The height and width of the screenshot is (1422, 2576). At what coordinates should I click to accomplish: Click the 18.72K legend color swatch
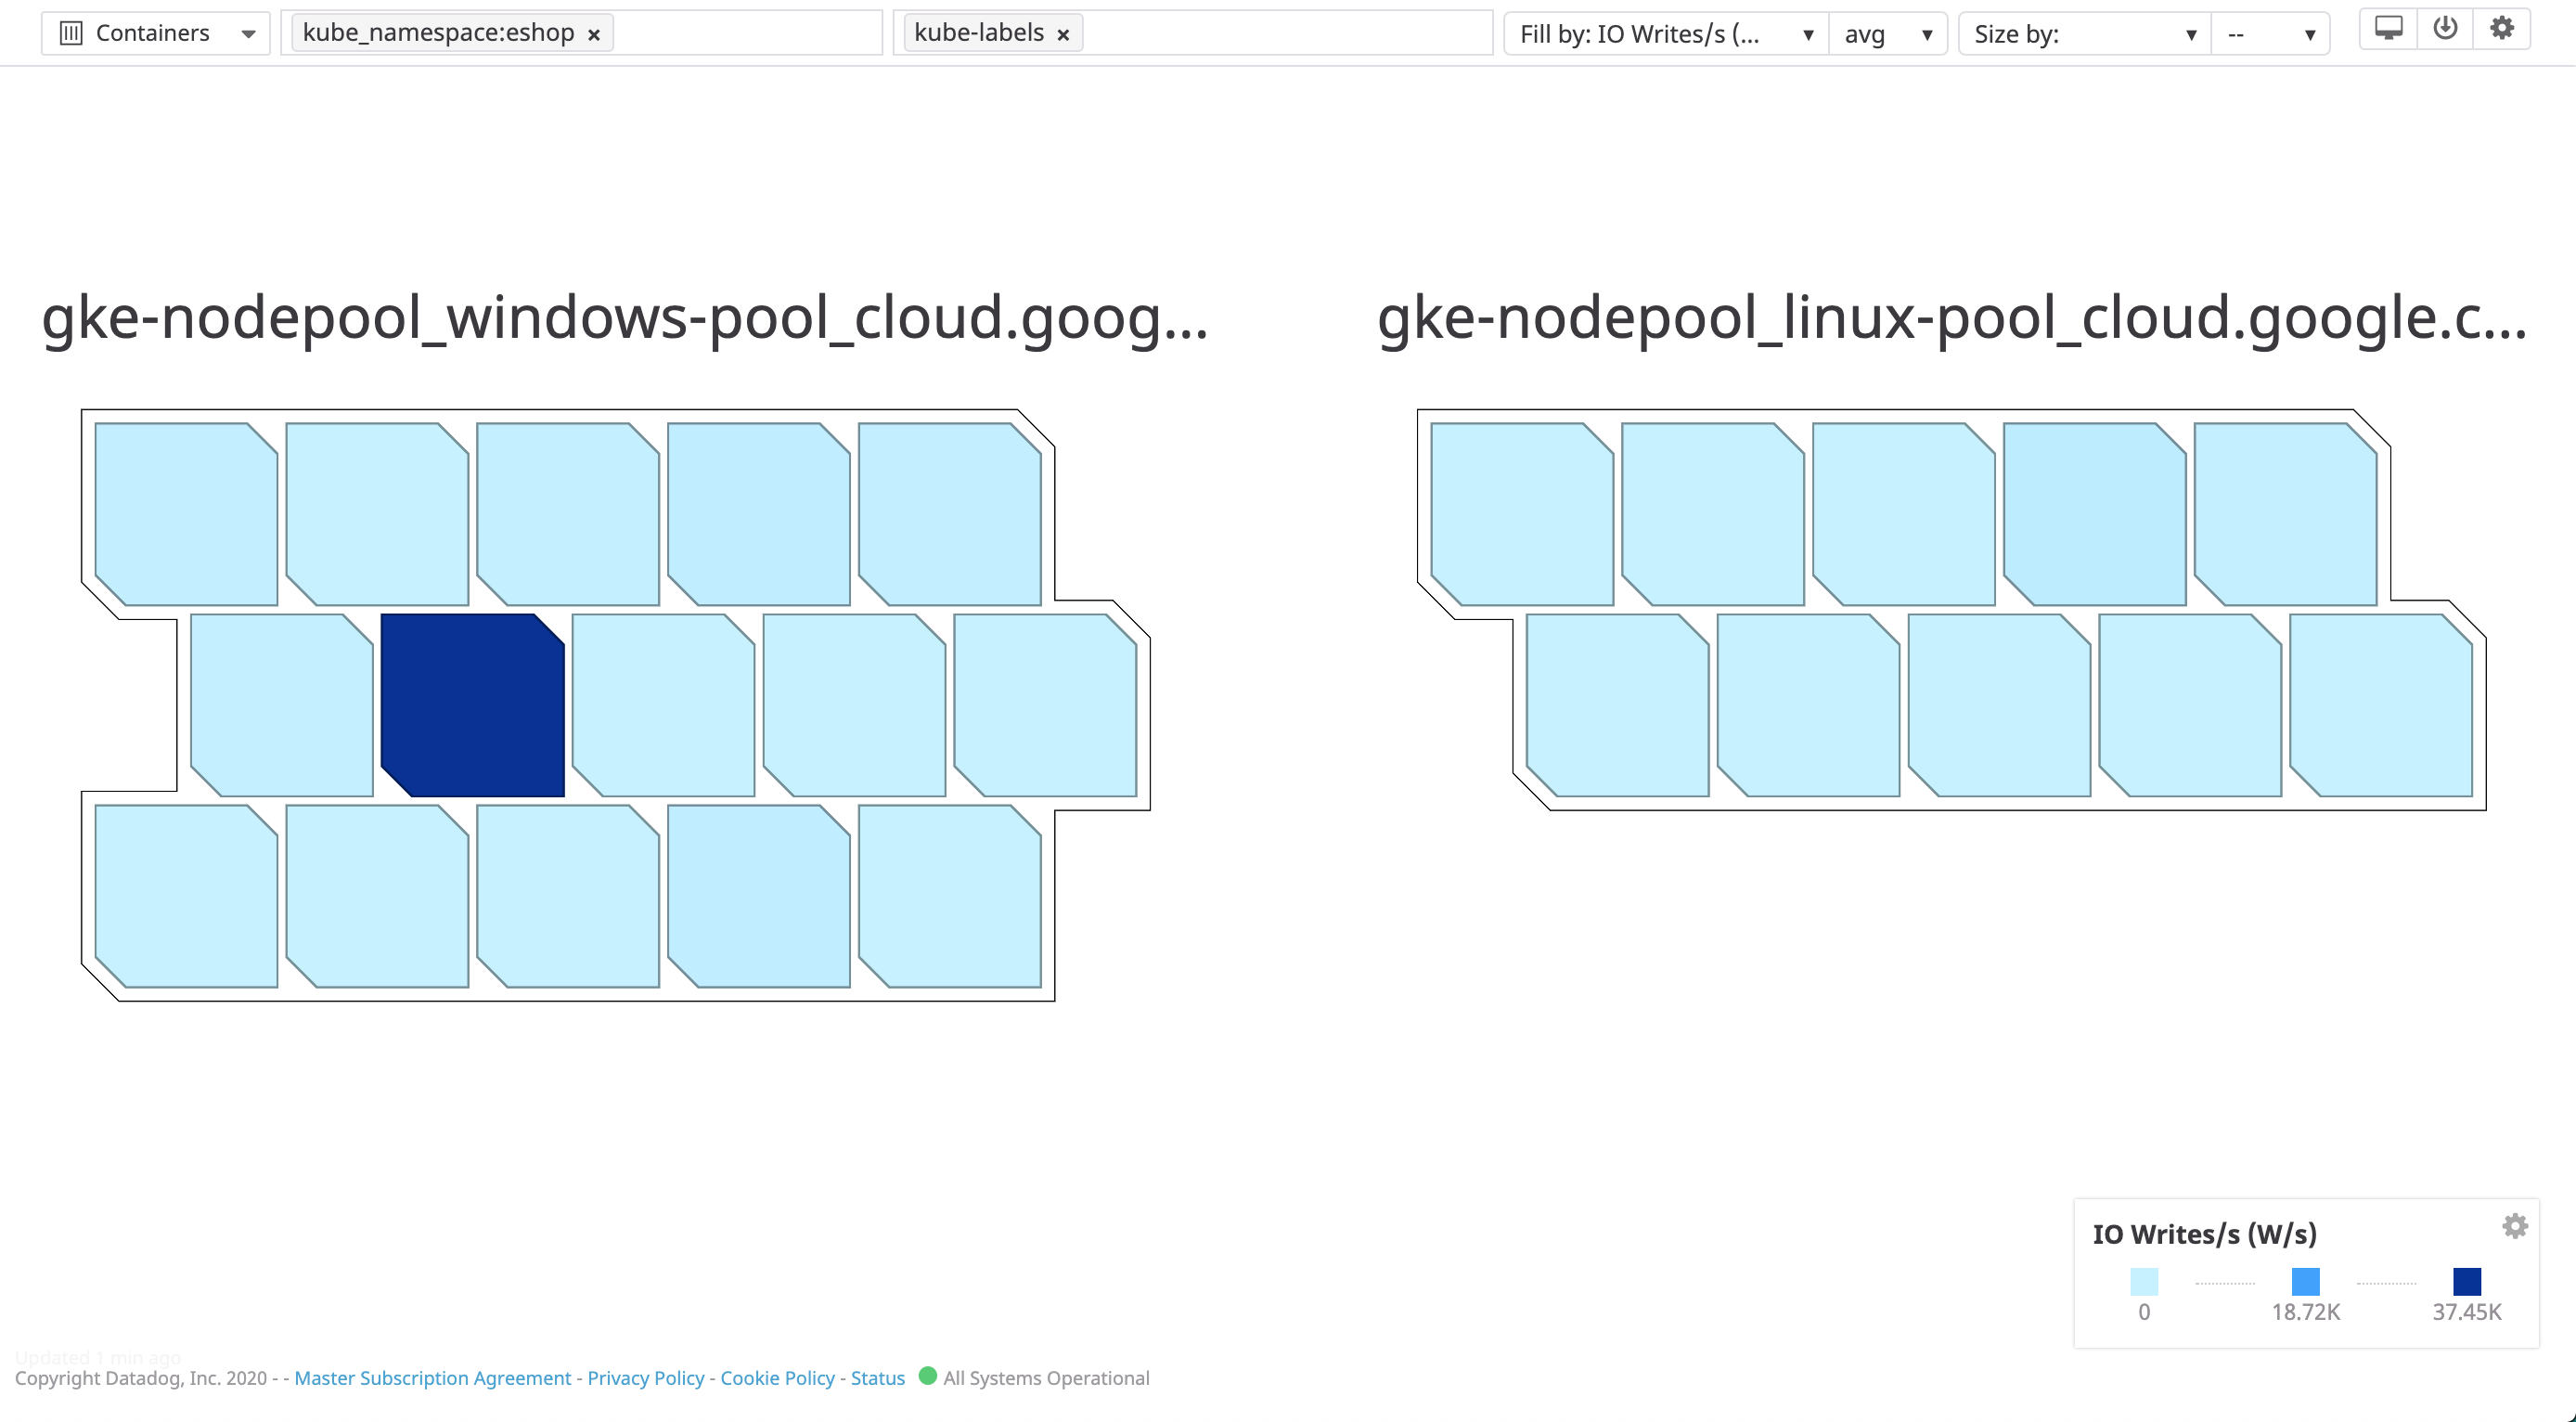coord(2306,1282)
